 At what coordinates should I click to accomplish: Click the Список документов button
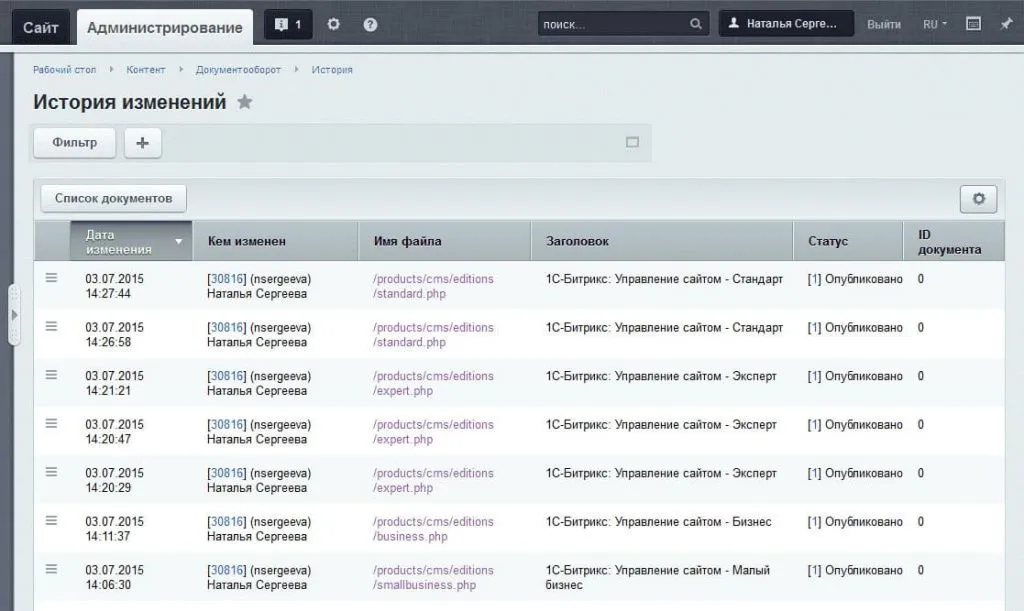coord(113,199)
